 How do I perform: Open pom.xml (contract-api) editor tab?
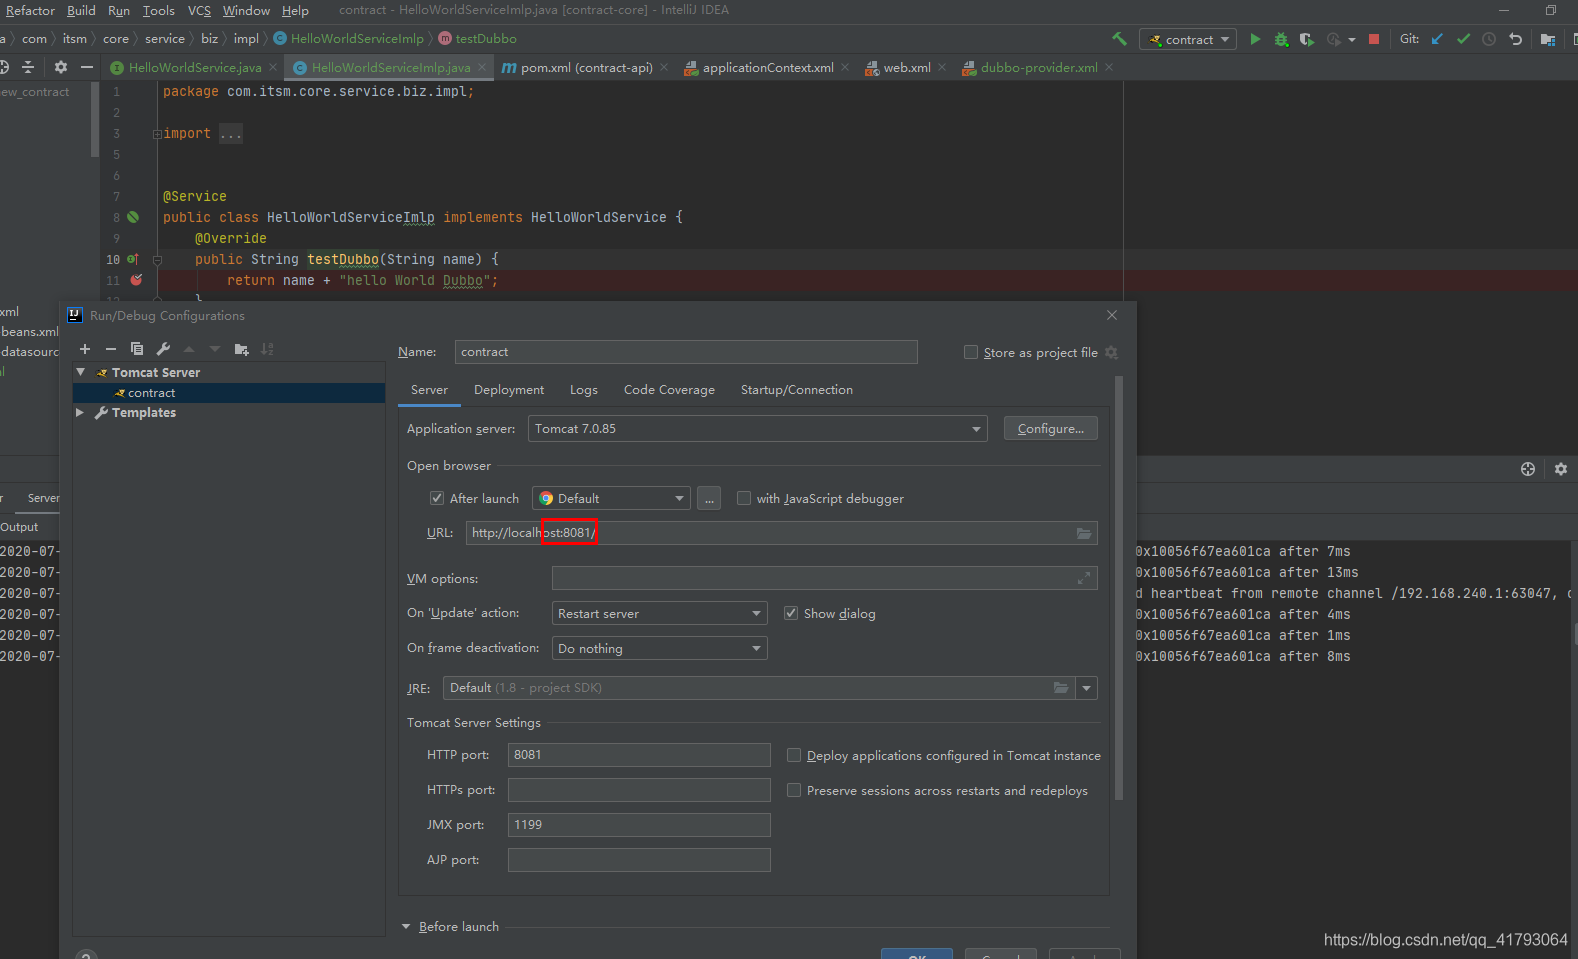(586, 68)
